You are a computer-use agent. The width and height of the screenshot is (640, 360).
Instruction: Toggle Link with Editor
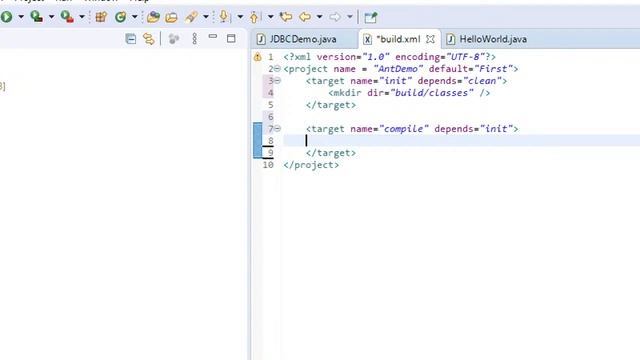click(149, 39)
